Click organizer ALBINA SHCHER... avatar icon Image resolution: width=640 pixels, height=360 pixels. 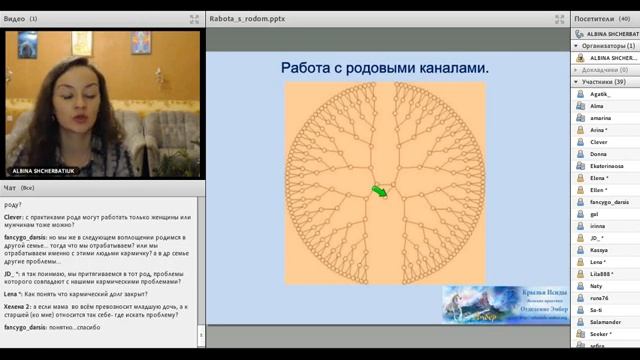pyautogui.click(x=580, y=58)
